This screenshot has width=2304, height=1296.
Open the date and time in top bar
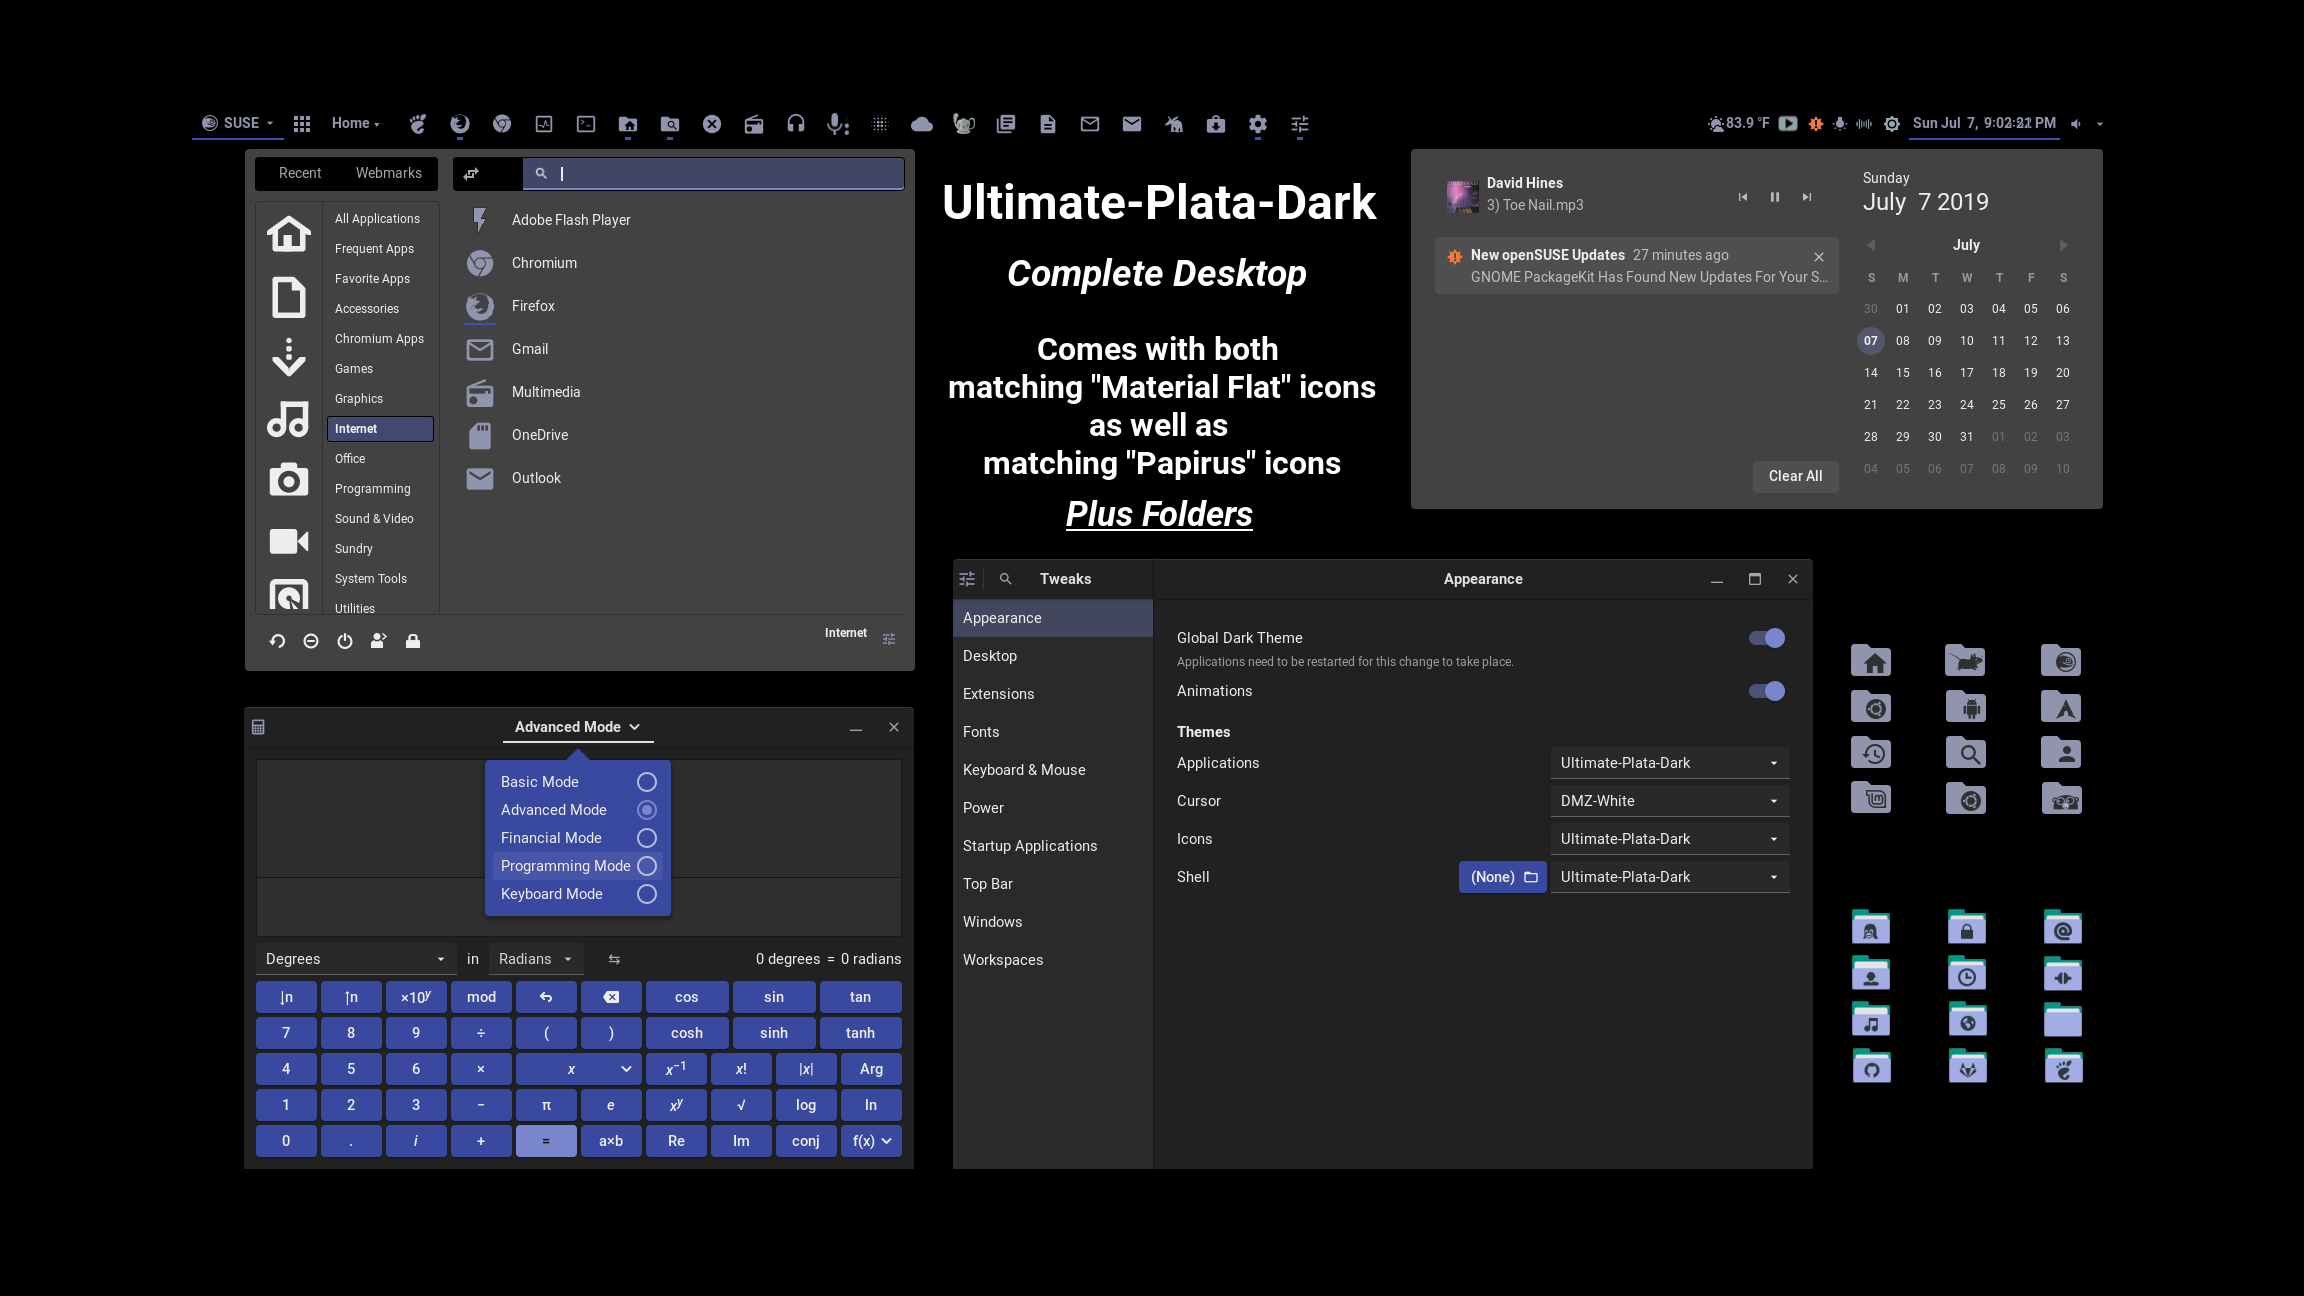coord(1984,123)
